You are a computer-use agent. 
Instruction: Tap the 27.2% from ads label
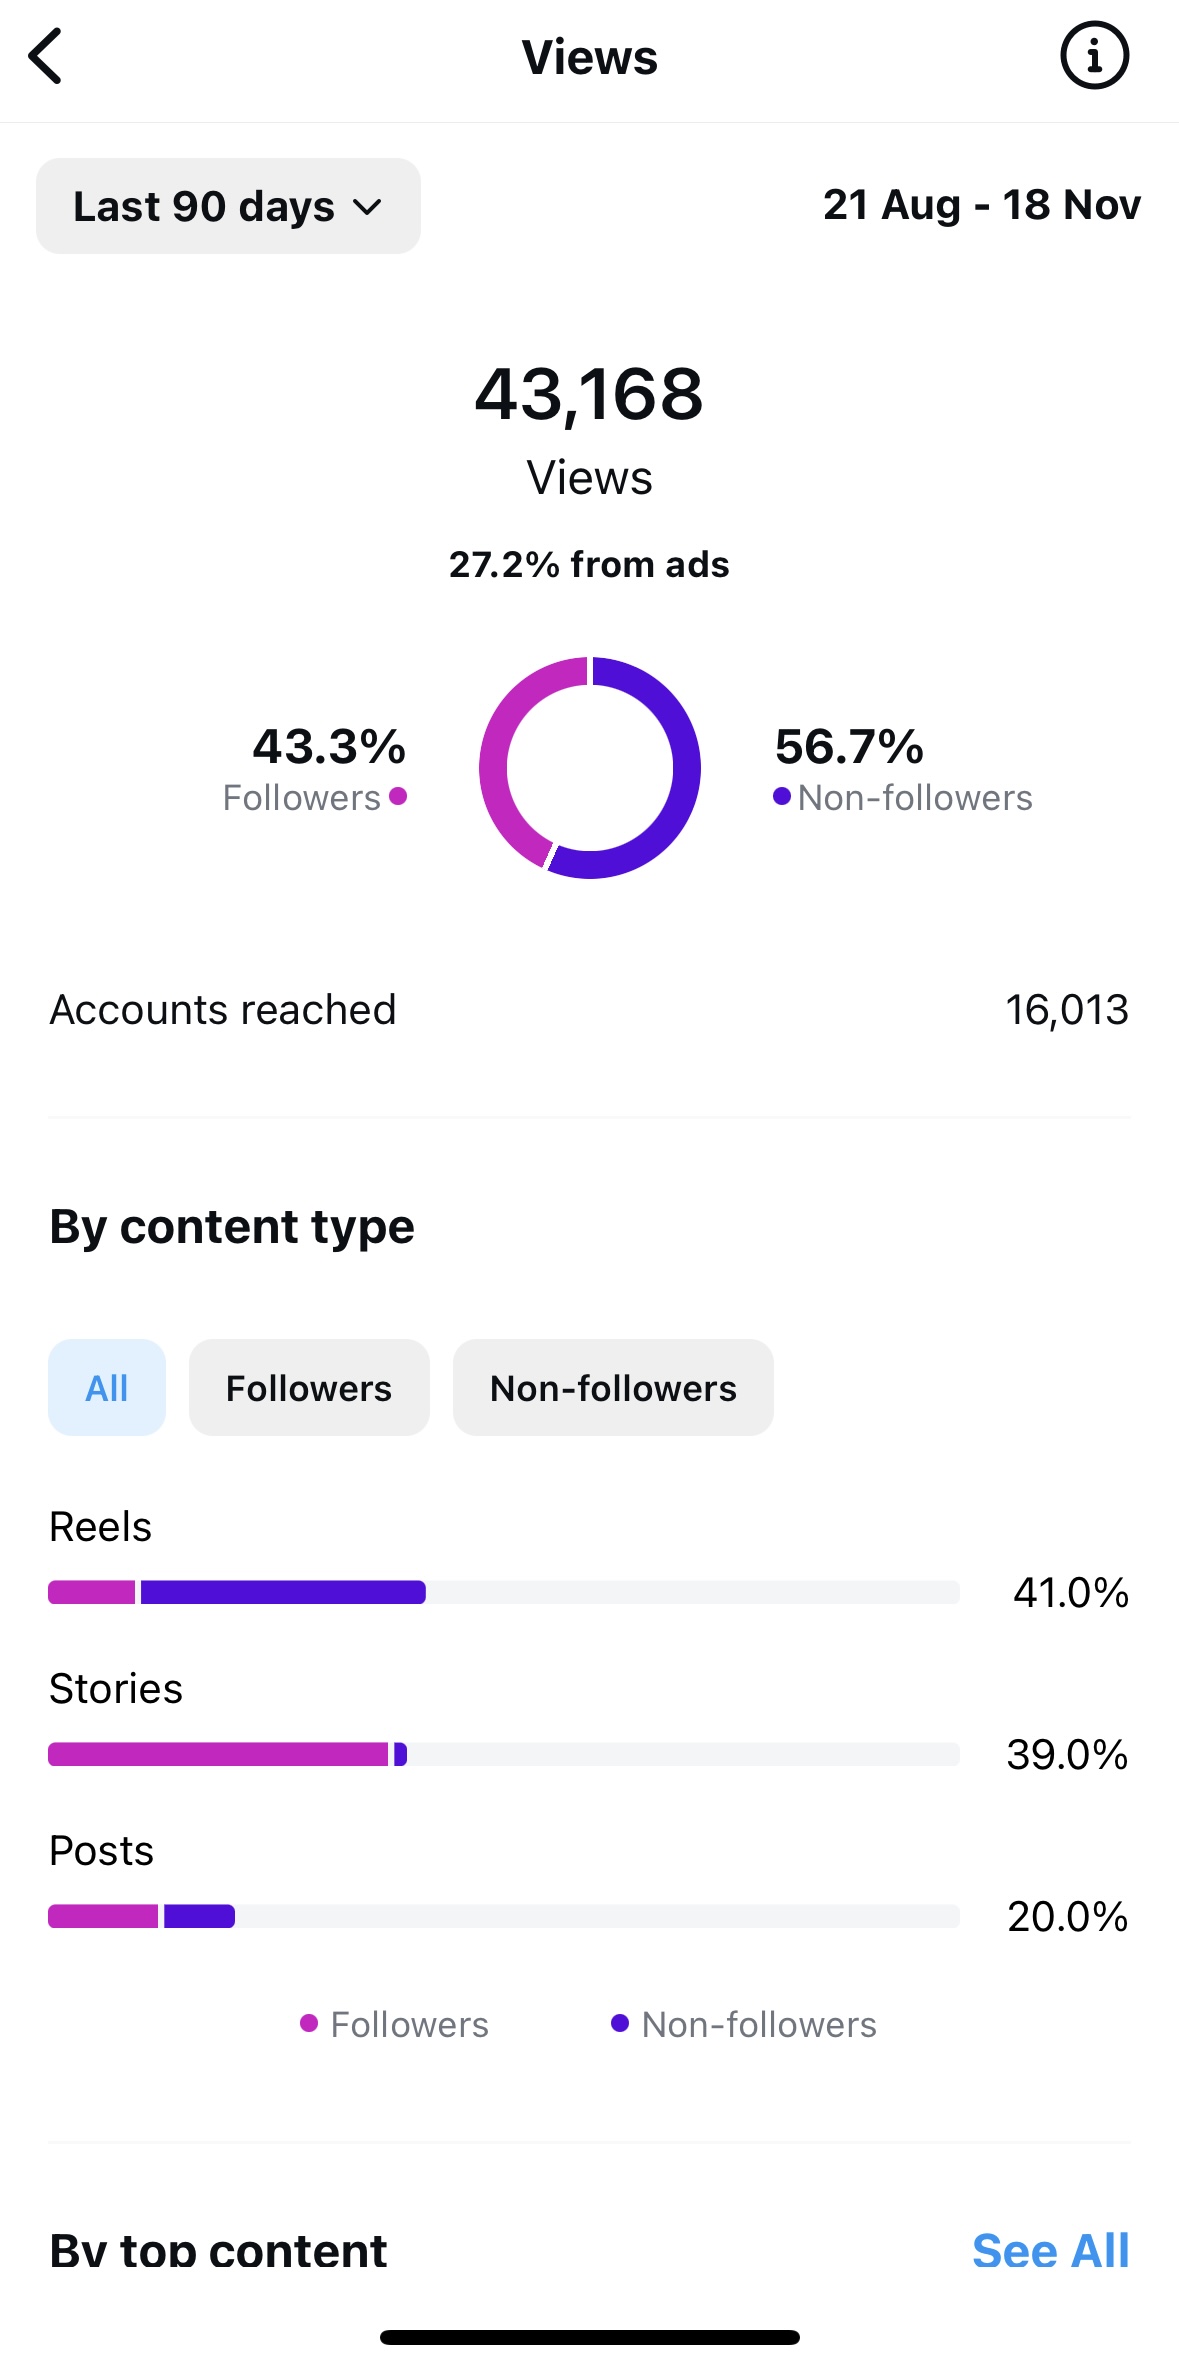589,565
